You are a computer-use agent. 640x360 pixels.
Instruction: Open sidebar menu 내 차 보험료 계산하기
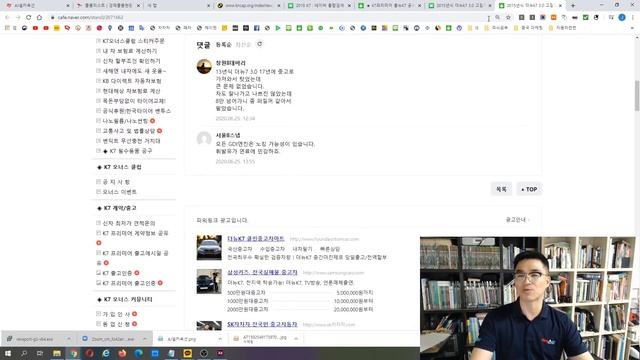click(130, 51)
